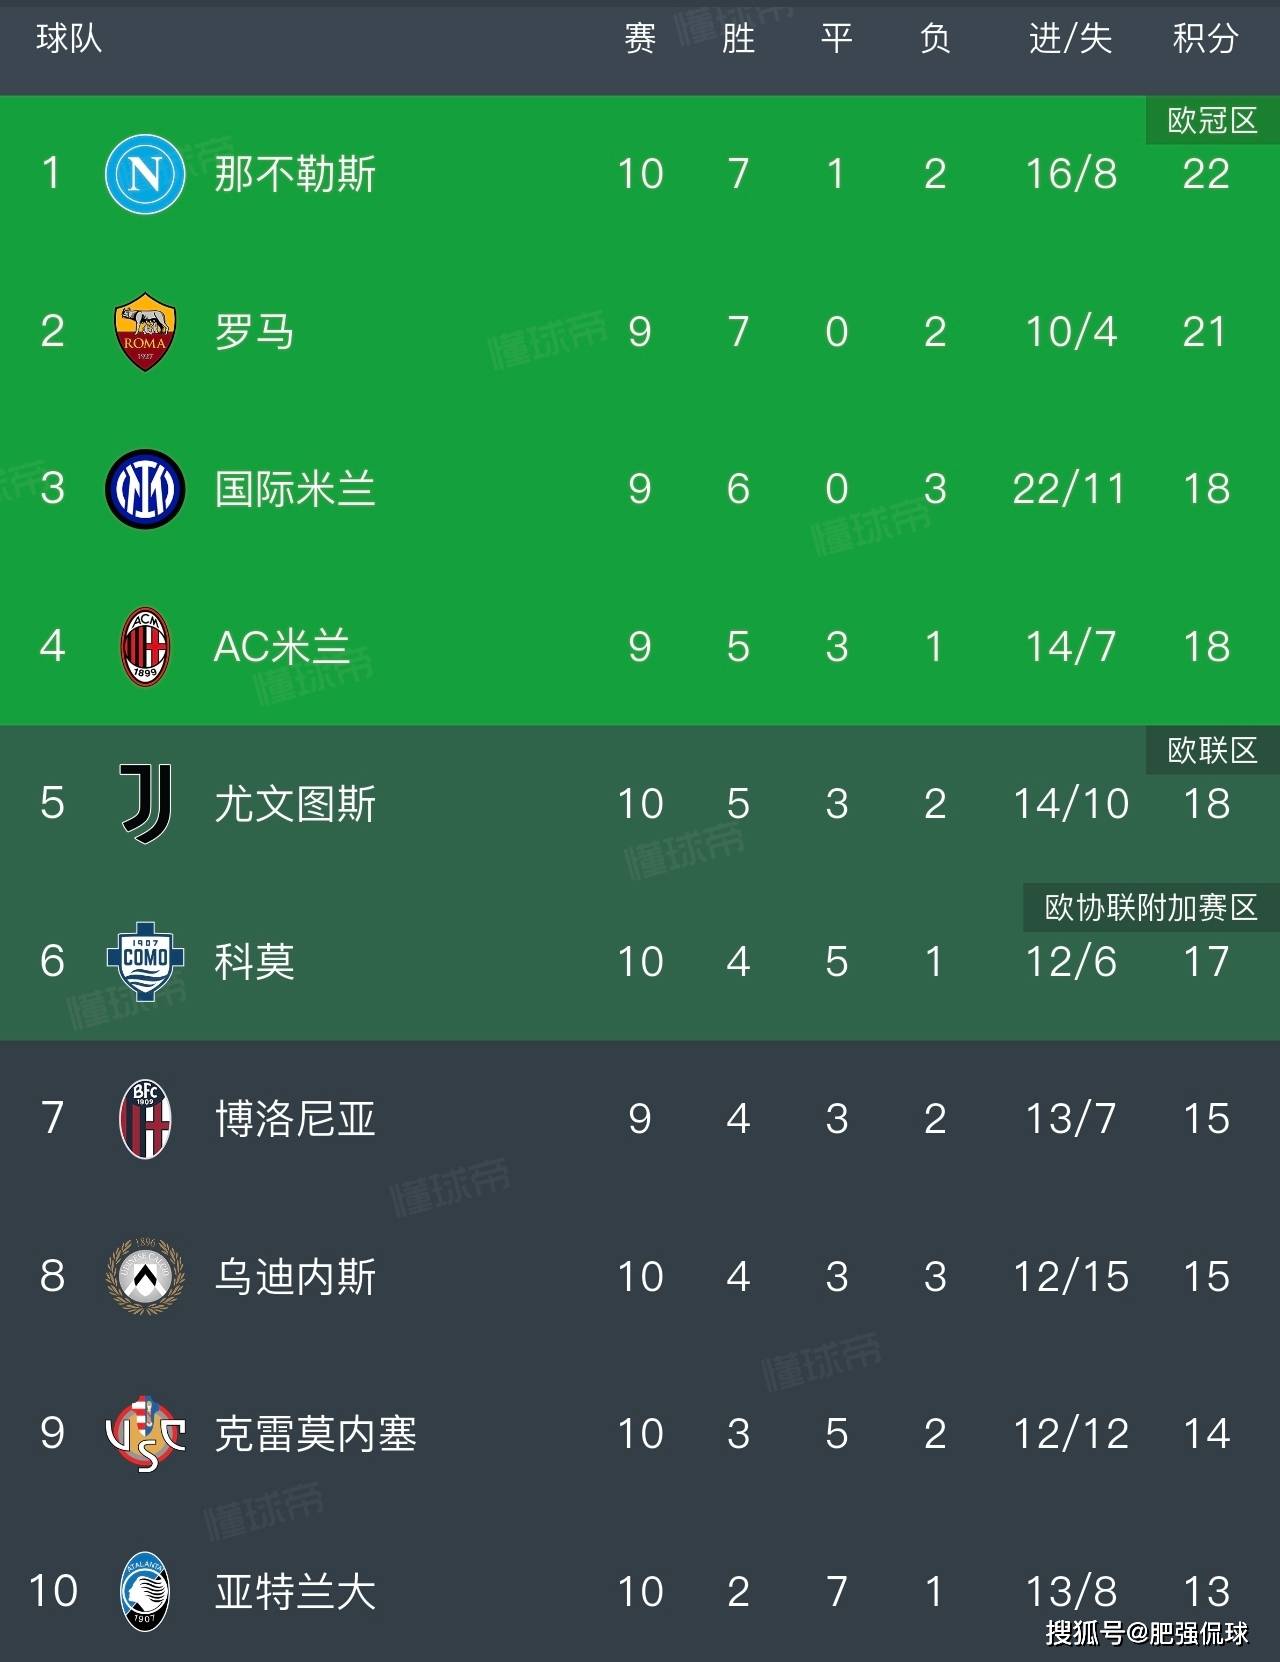1280x1662 pixels.
Task: Open the 国际米兰 team name link
Action: pyautogui.click(x=295, y=489)
